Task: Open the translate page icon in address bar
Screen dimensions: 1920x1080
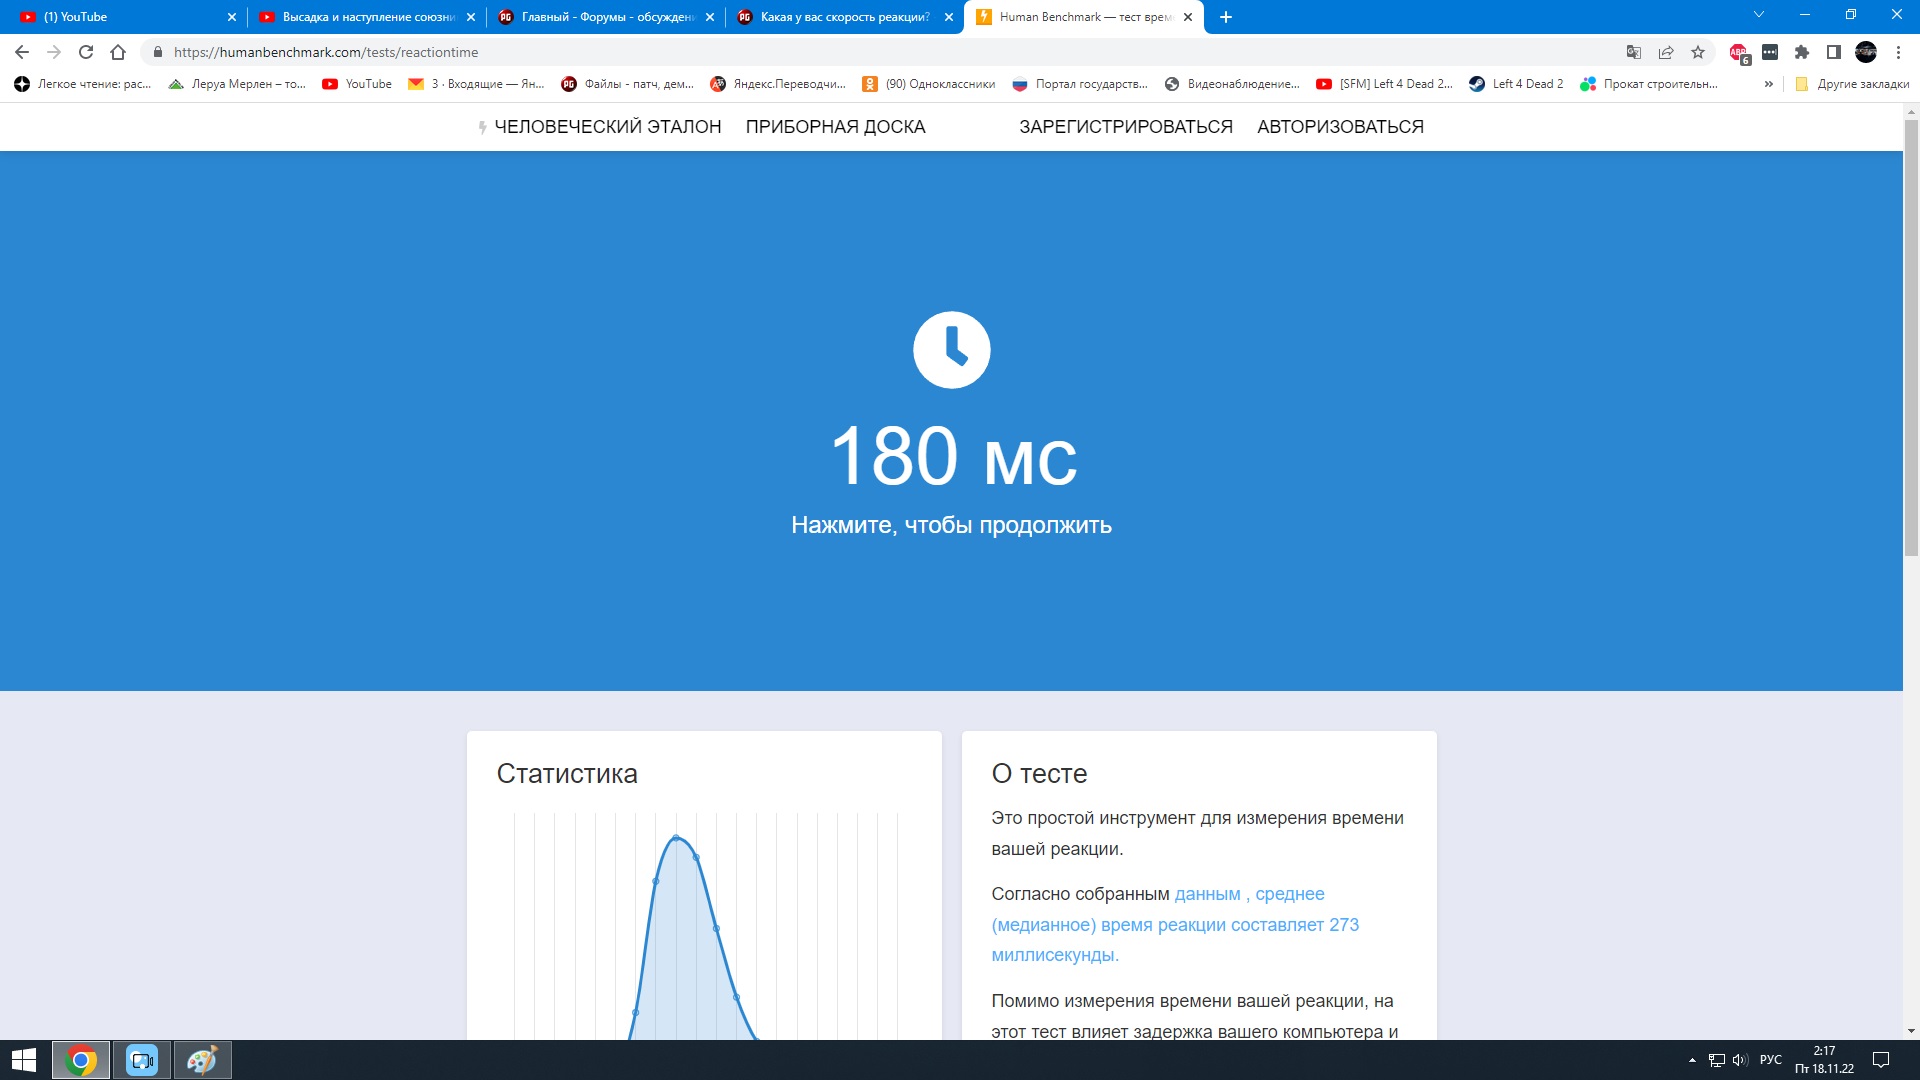Action: [x=1634, y=52]
